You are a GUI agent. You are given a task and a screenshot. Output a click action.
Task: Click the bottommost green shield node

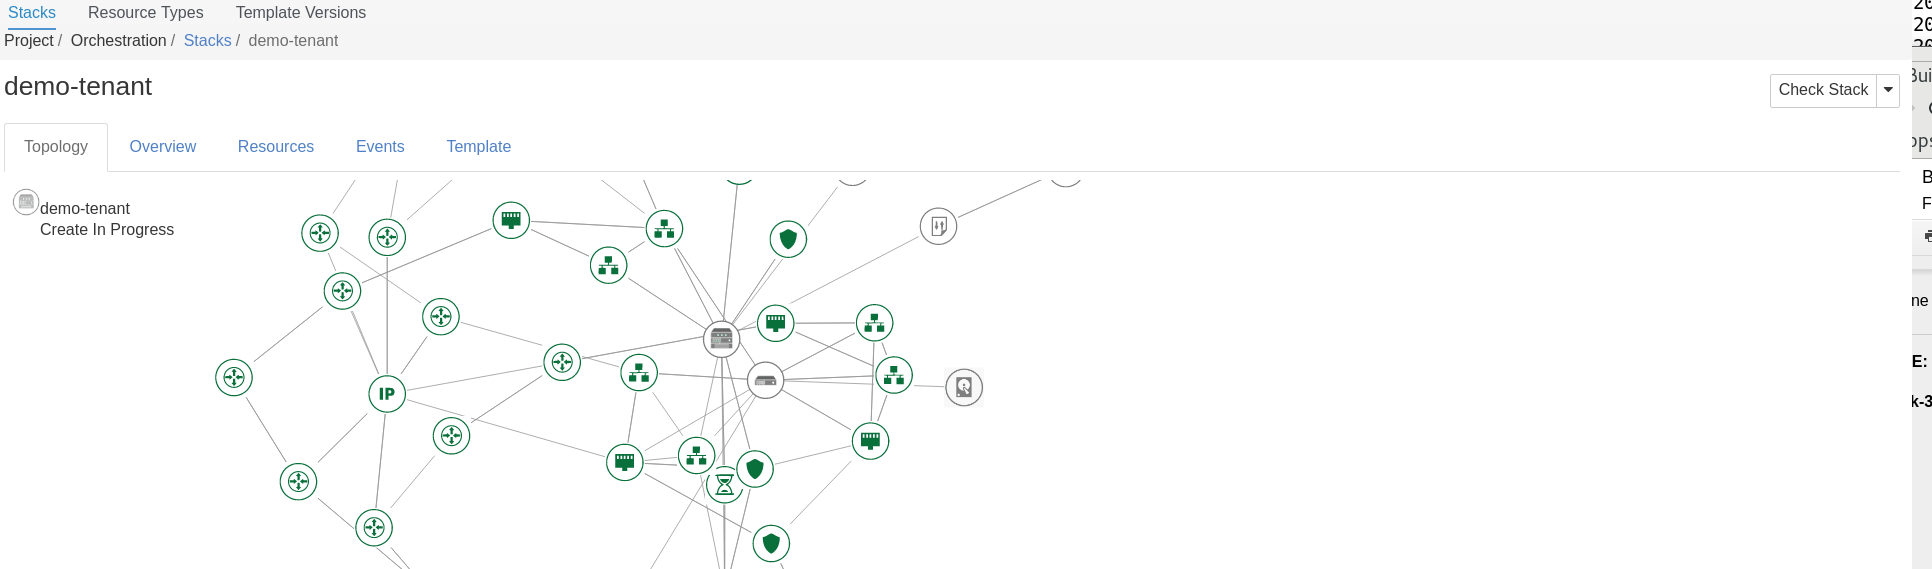[771, 543]
